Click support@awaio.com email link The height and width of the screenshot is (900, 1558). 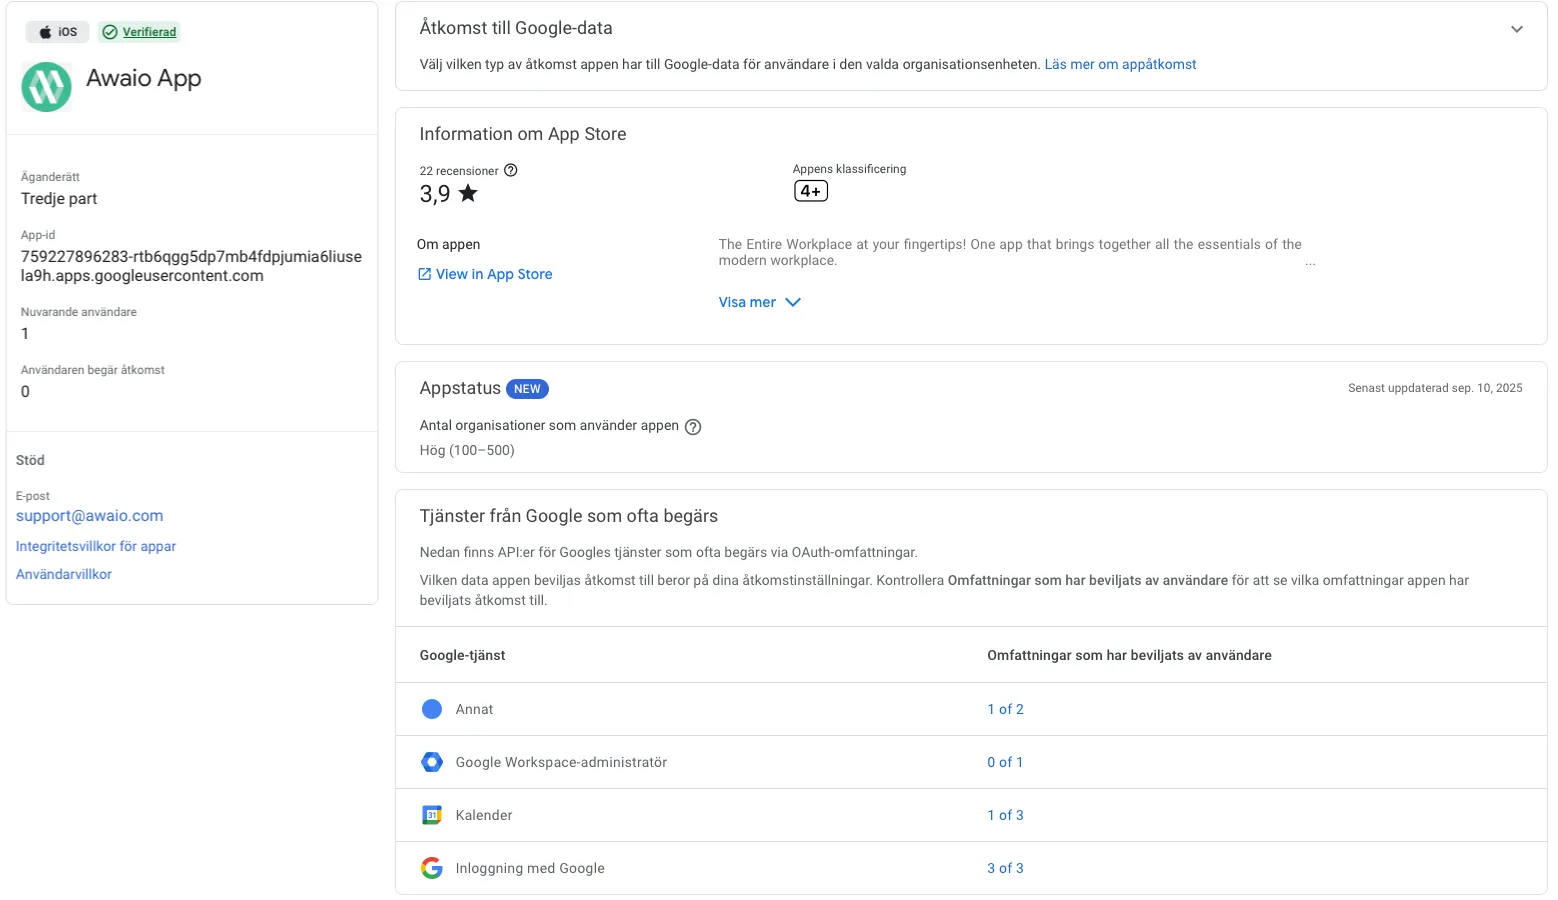point(89,516)
